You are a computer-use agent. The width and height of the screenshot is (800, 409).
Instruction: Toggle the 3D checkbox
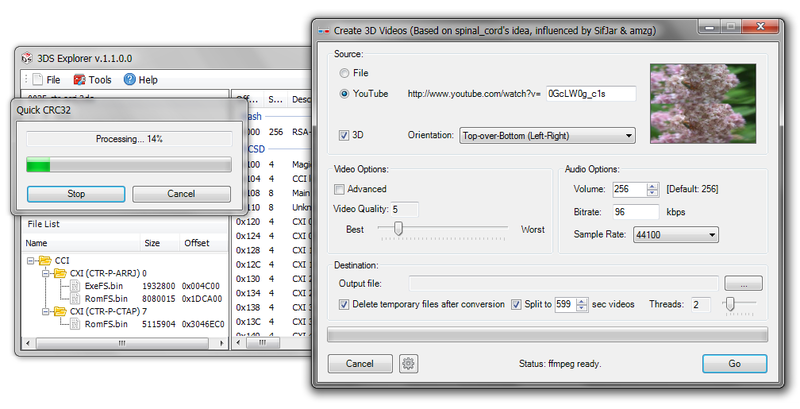[x=346, y=135]
